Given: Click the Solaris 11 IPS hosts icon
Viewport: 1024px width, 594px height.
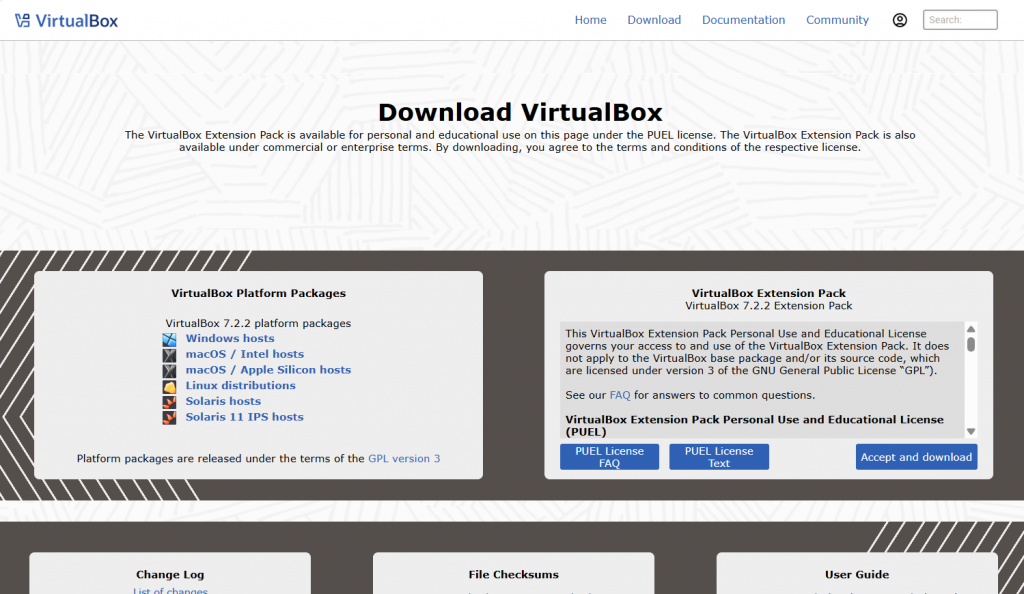Looking at the screenshot, I should coord(169,418).
